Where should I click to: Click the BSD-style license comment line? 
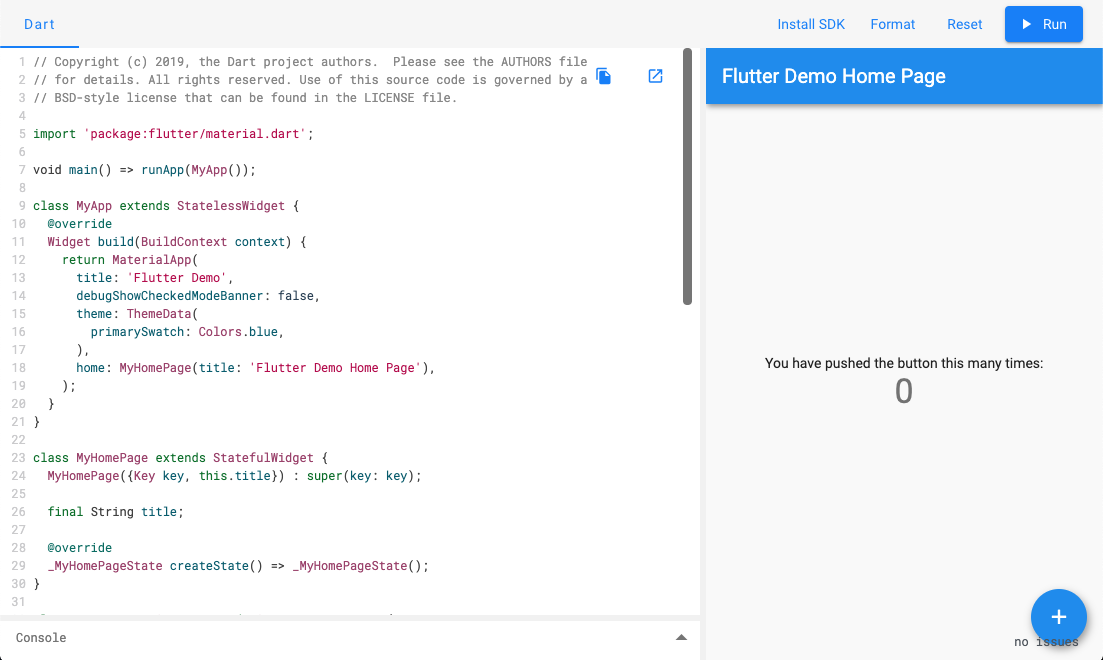click(246, 98)
